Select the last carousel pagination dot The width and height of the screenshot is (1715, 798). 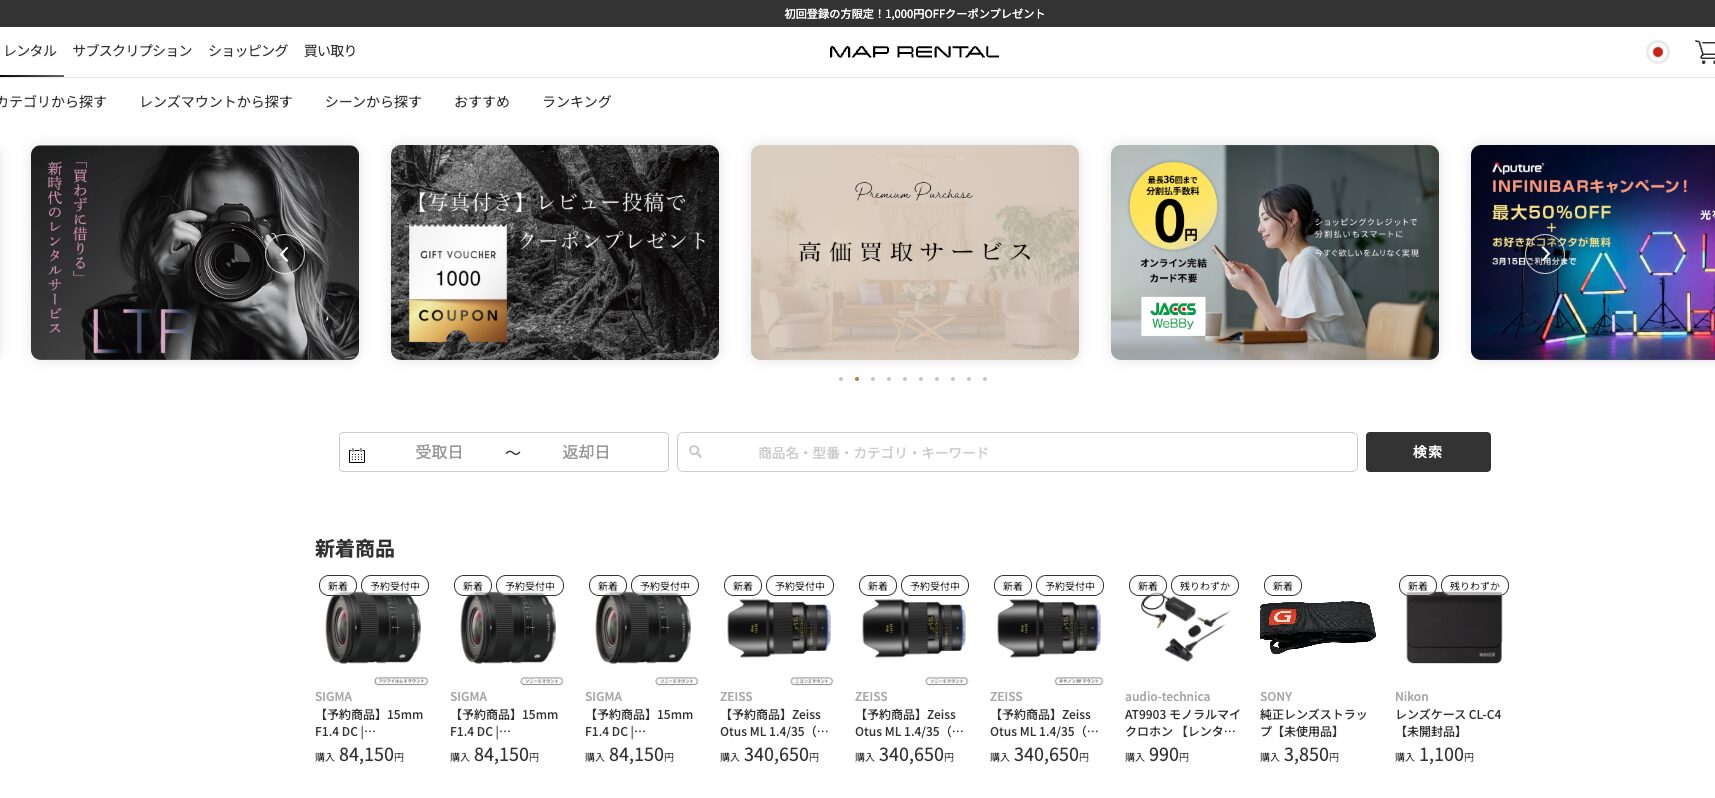[985, 379]
